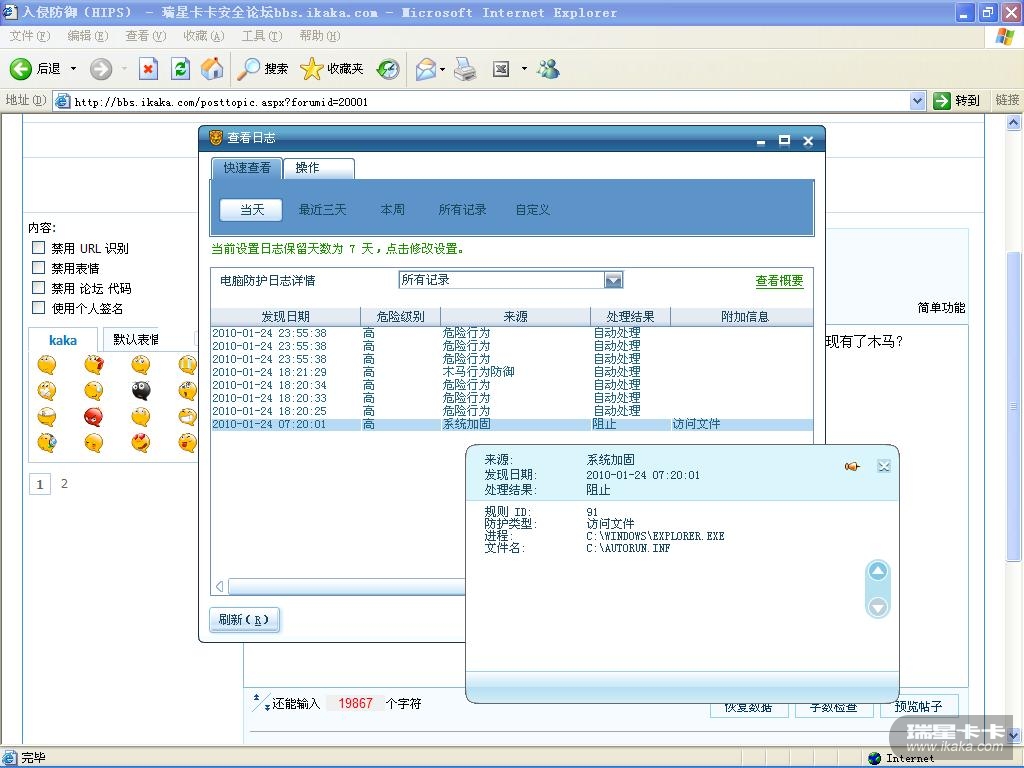The width and height of the screenshot is (1024, 768).
Task: Sort by 发现日期 column header
Action: 285,316
